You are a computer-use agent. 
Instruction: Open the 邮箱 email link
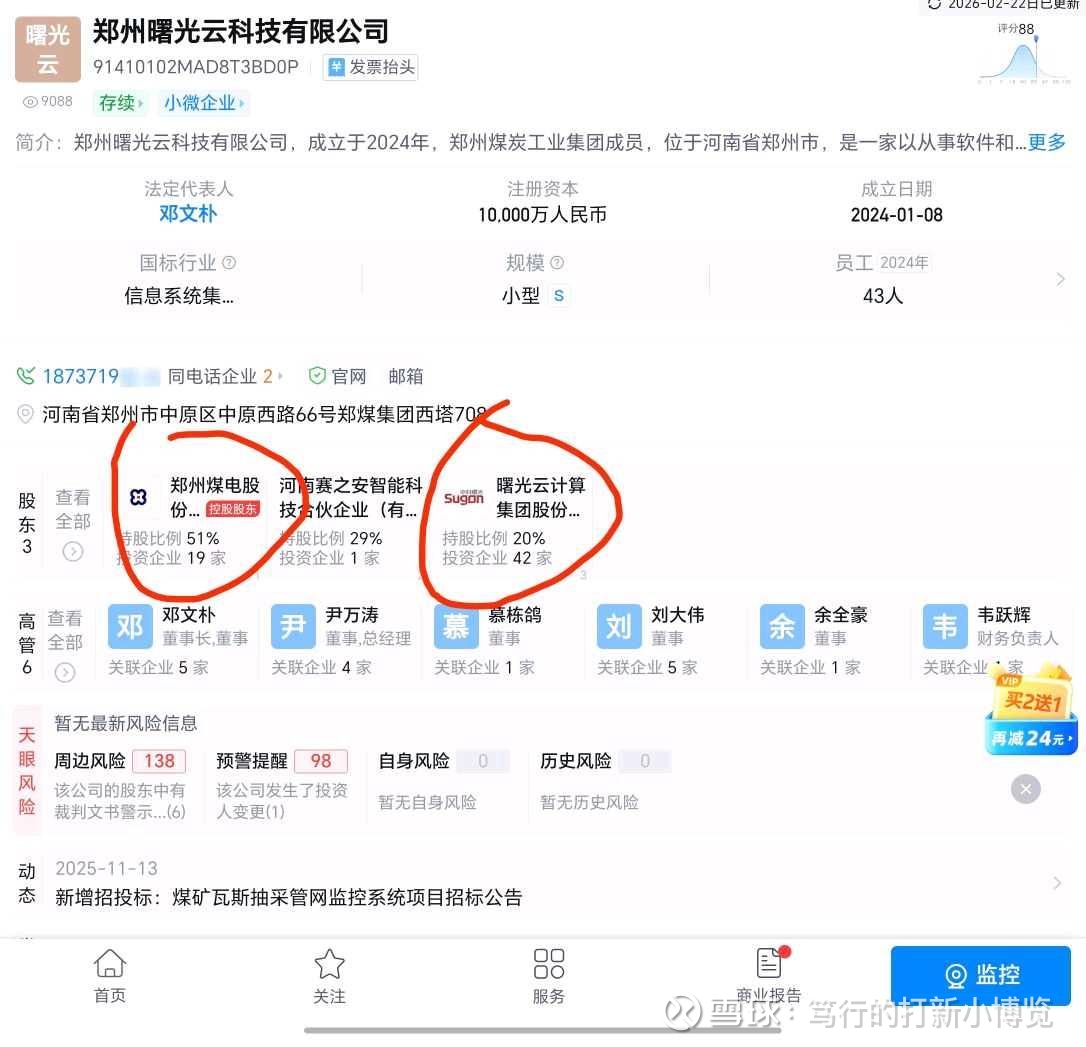click(406, 376)
